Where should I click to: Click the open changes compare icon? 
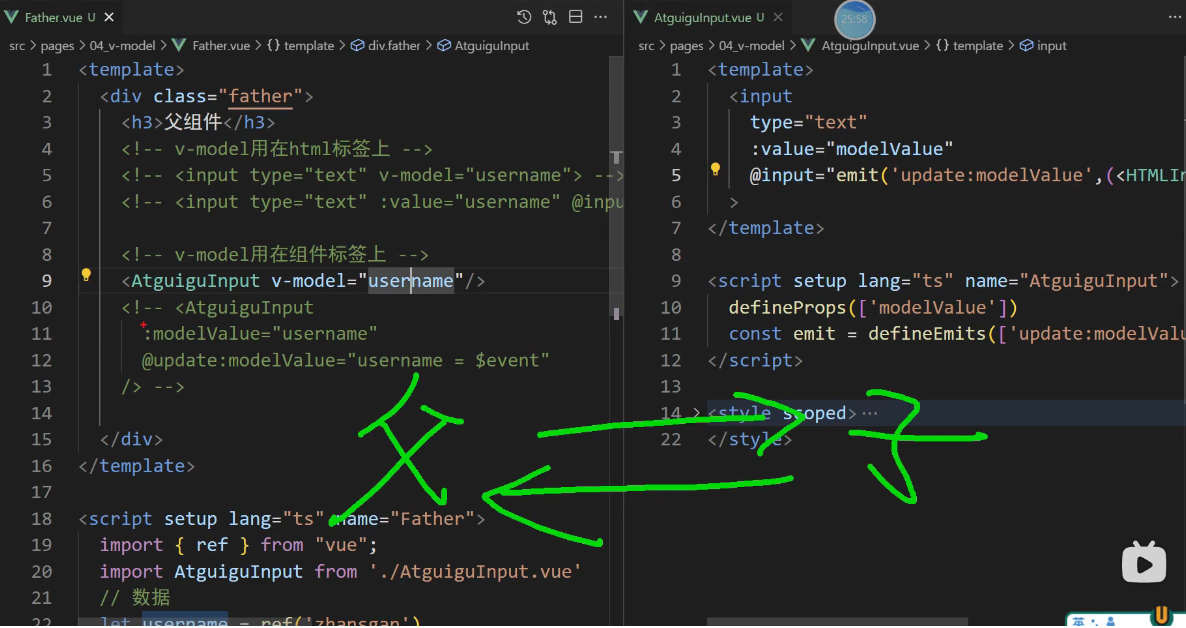[550, 17]
